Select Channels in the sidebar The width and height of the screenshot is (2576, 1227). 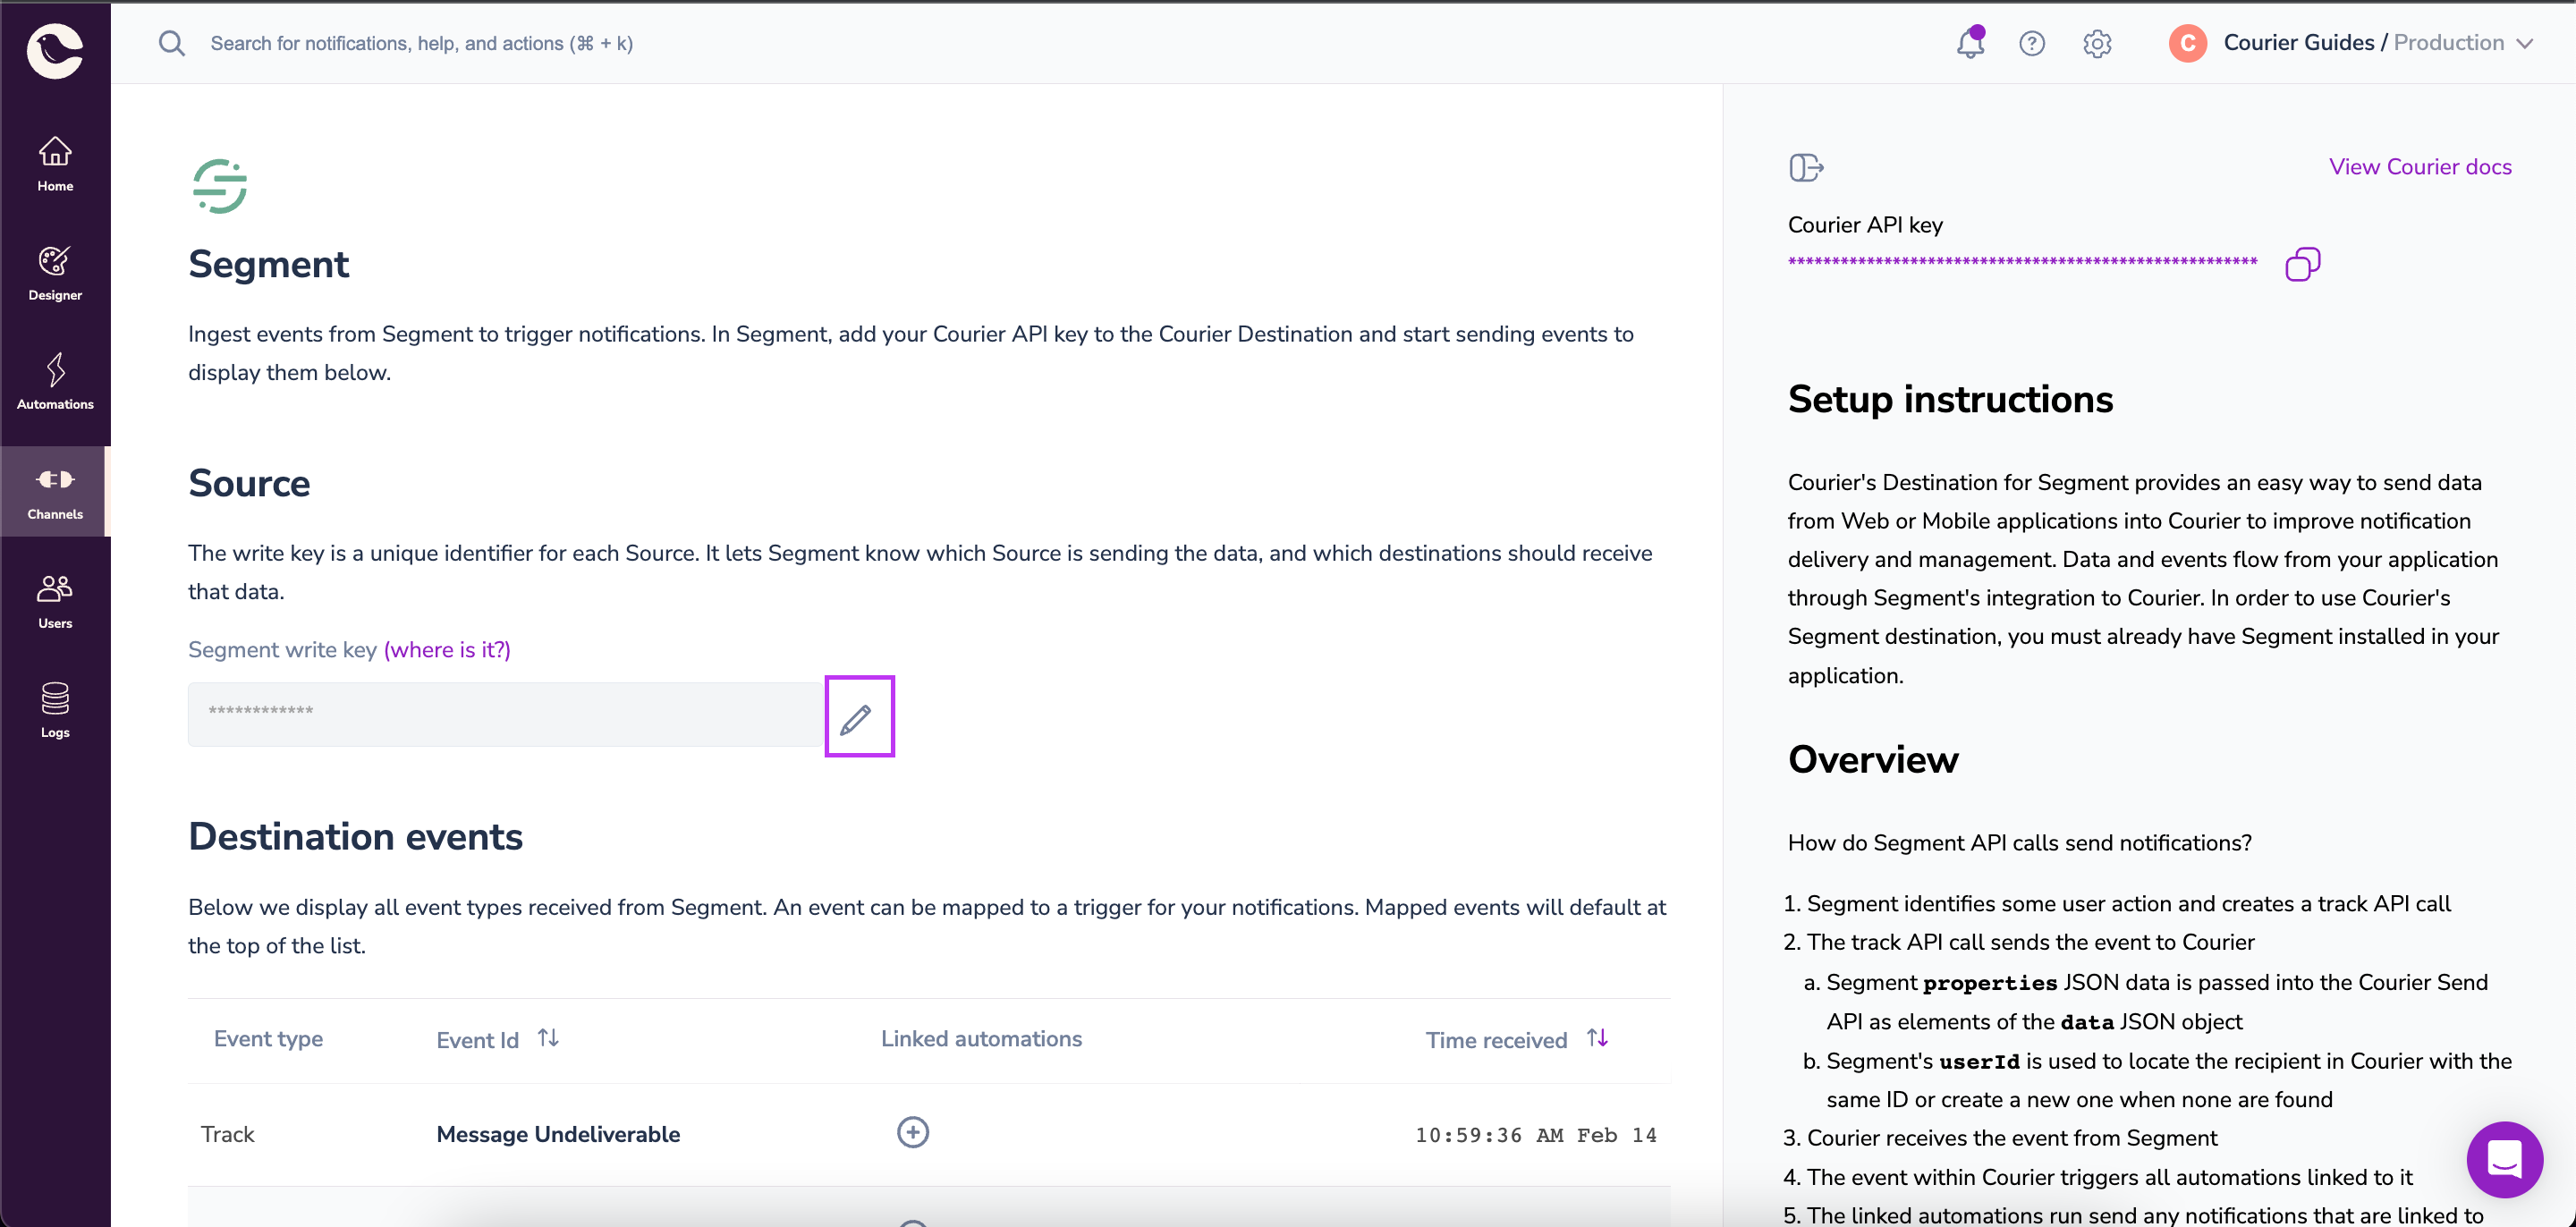[55, 493]
